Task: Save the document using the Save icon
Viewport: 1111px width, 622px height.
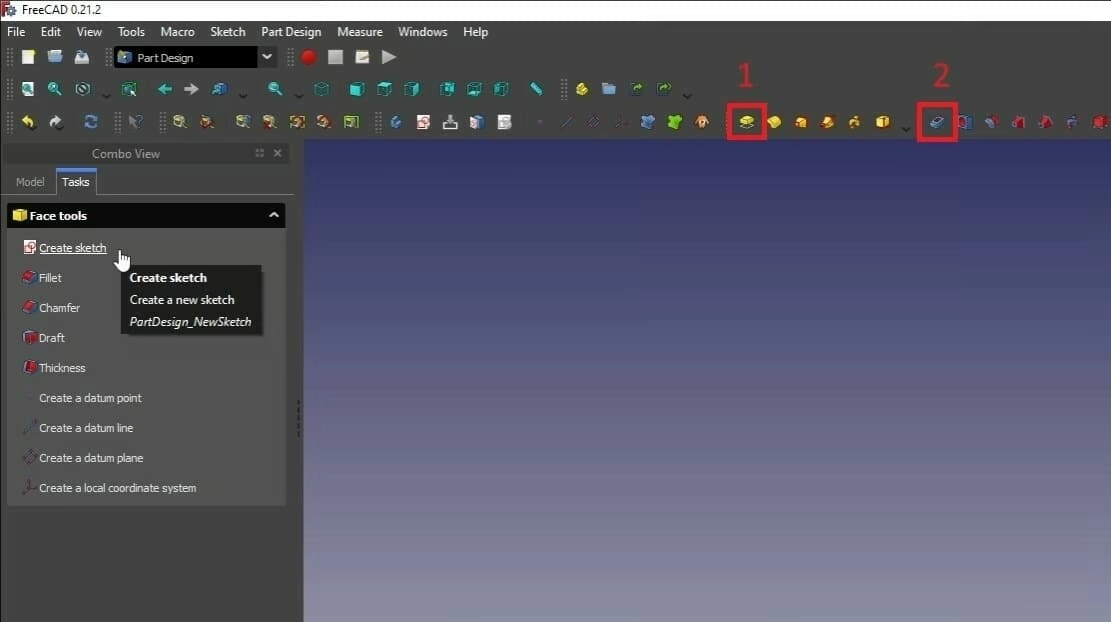Action: point(82,56)
